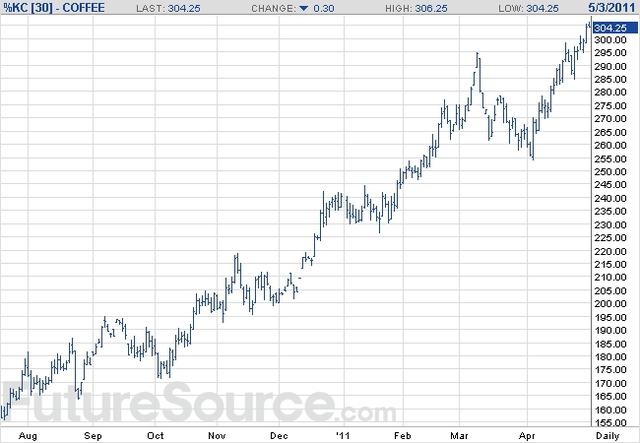Select the Aug label on time axis
640x443 pixels.
pos(31,436)
